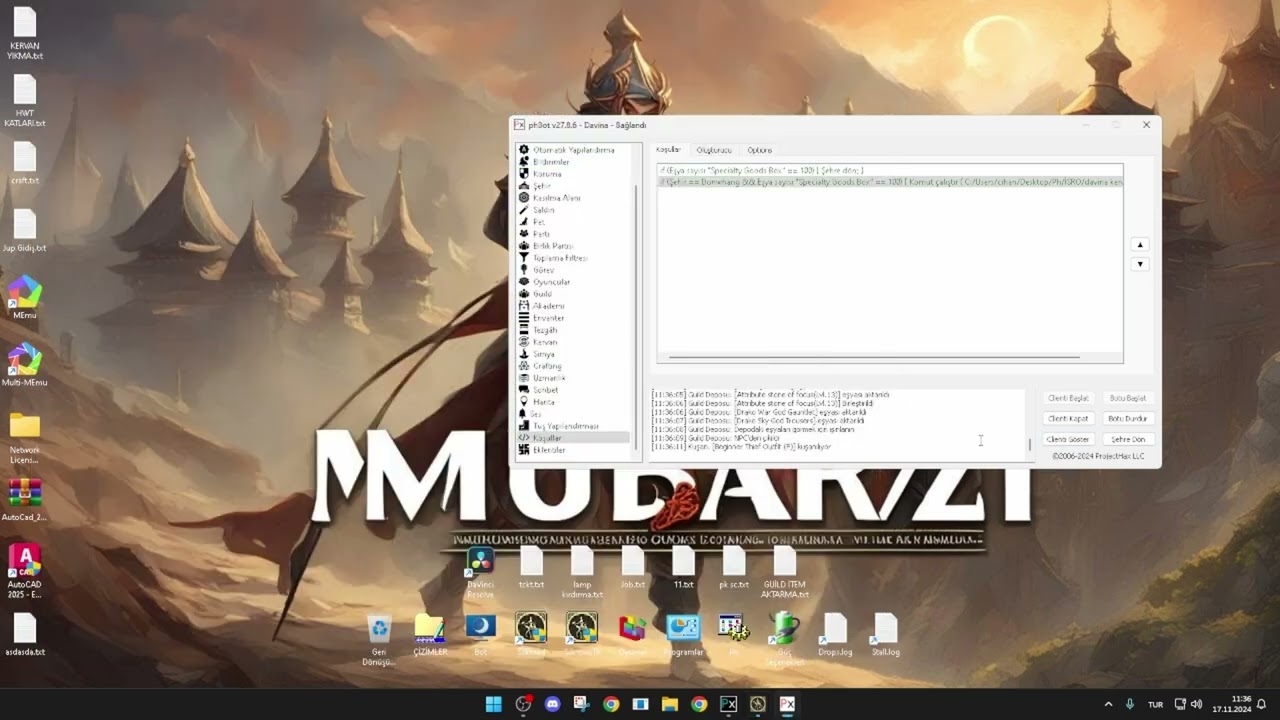Click the Clienti Başlat button
The height and width of the screenshot is (720, 1280).
pyautogui.click(x=1067, y=398)
